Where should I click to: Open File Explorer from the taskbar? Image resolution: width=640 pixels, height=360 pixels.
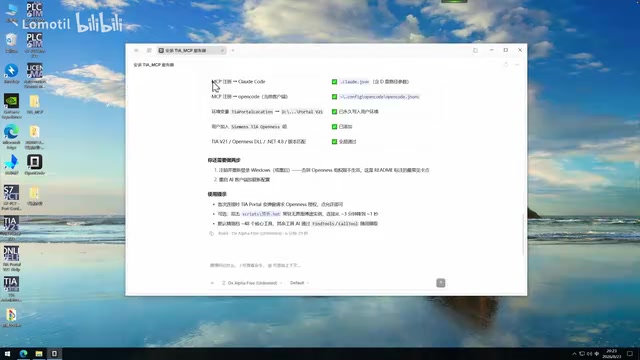(39, 353)
